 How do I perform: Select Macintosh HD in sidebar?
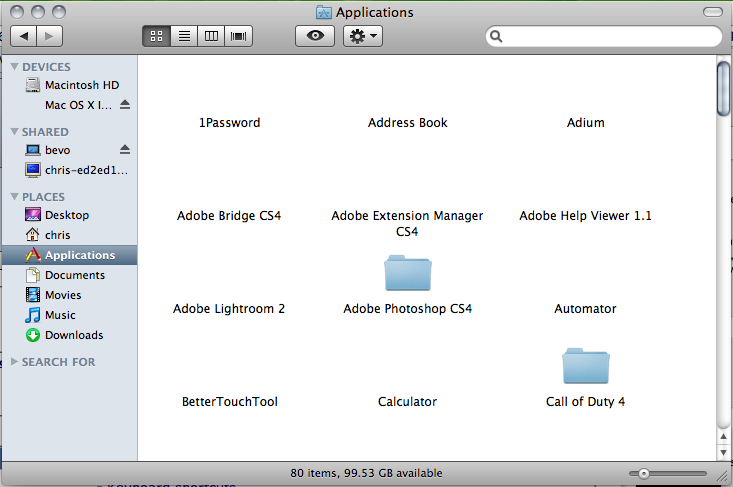[70, 85]
